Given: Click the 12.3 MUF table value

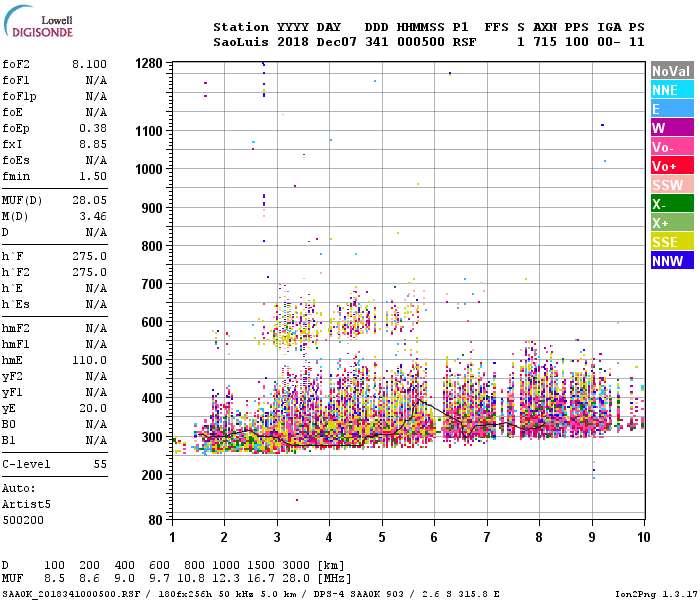Looking at the screenshot, I should pyautogui.click(x=226, y=578).
